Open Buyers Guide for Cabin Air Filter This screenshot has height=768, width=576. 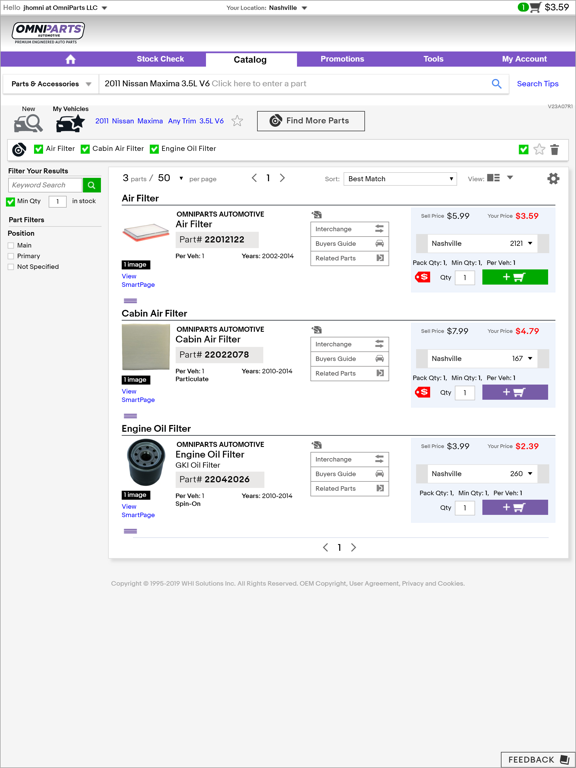350,359
